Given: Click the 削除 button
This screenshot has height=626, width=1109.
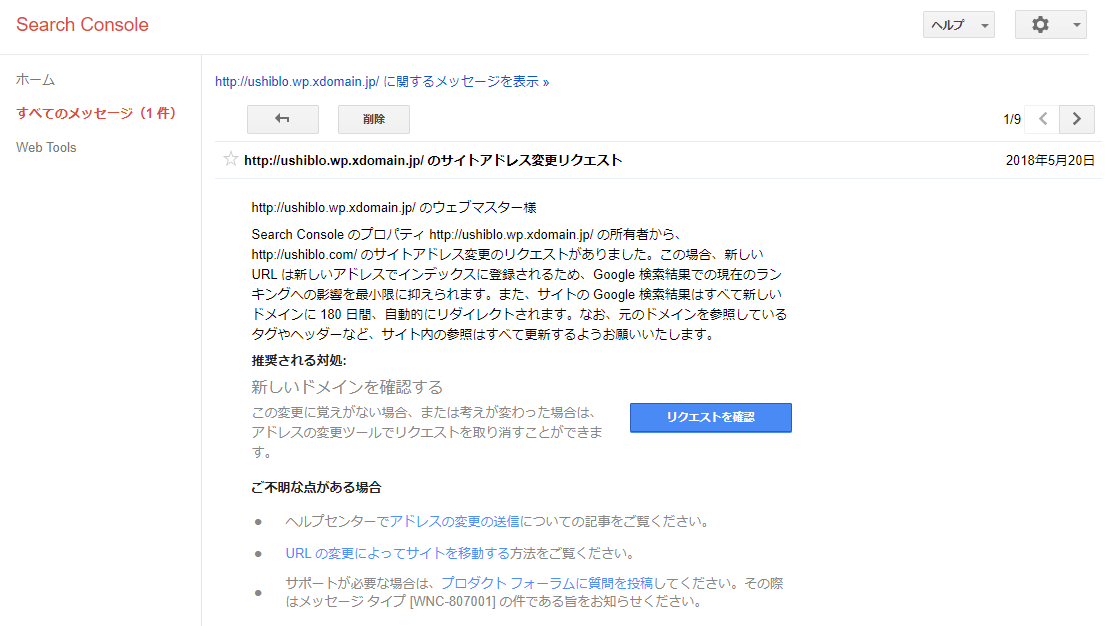Looking at the screenshot, I should pos(373,119).
